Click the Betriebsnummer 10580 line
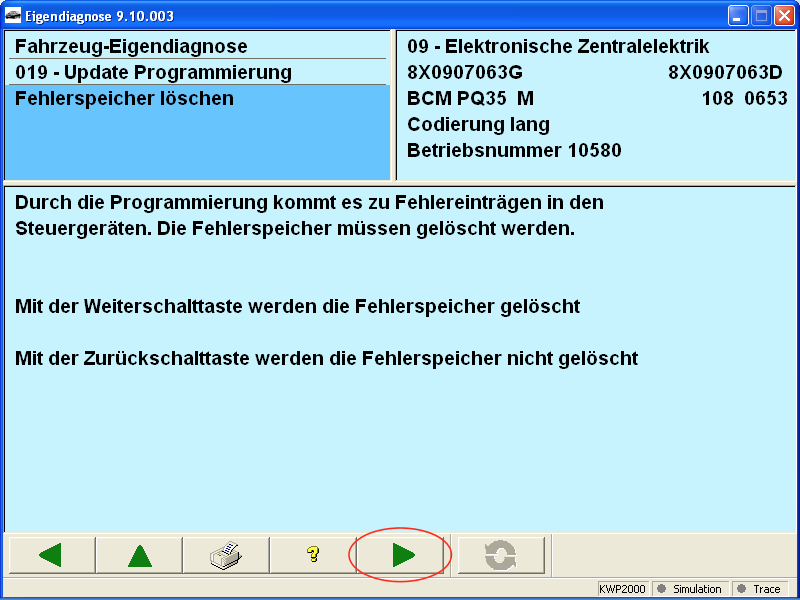This screenshot has height=600, width=800. 514,151
